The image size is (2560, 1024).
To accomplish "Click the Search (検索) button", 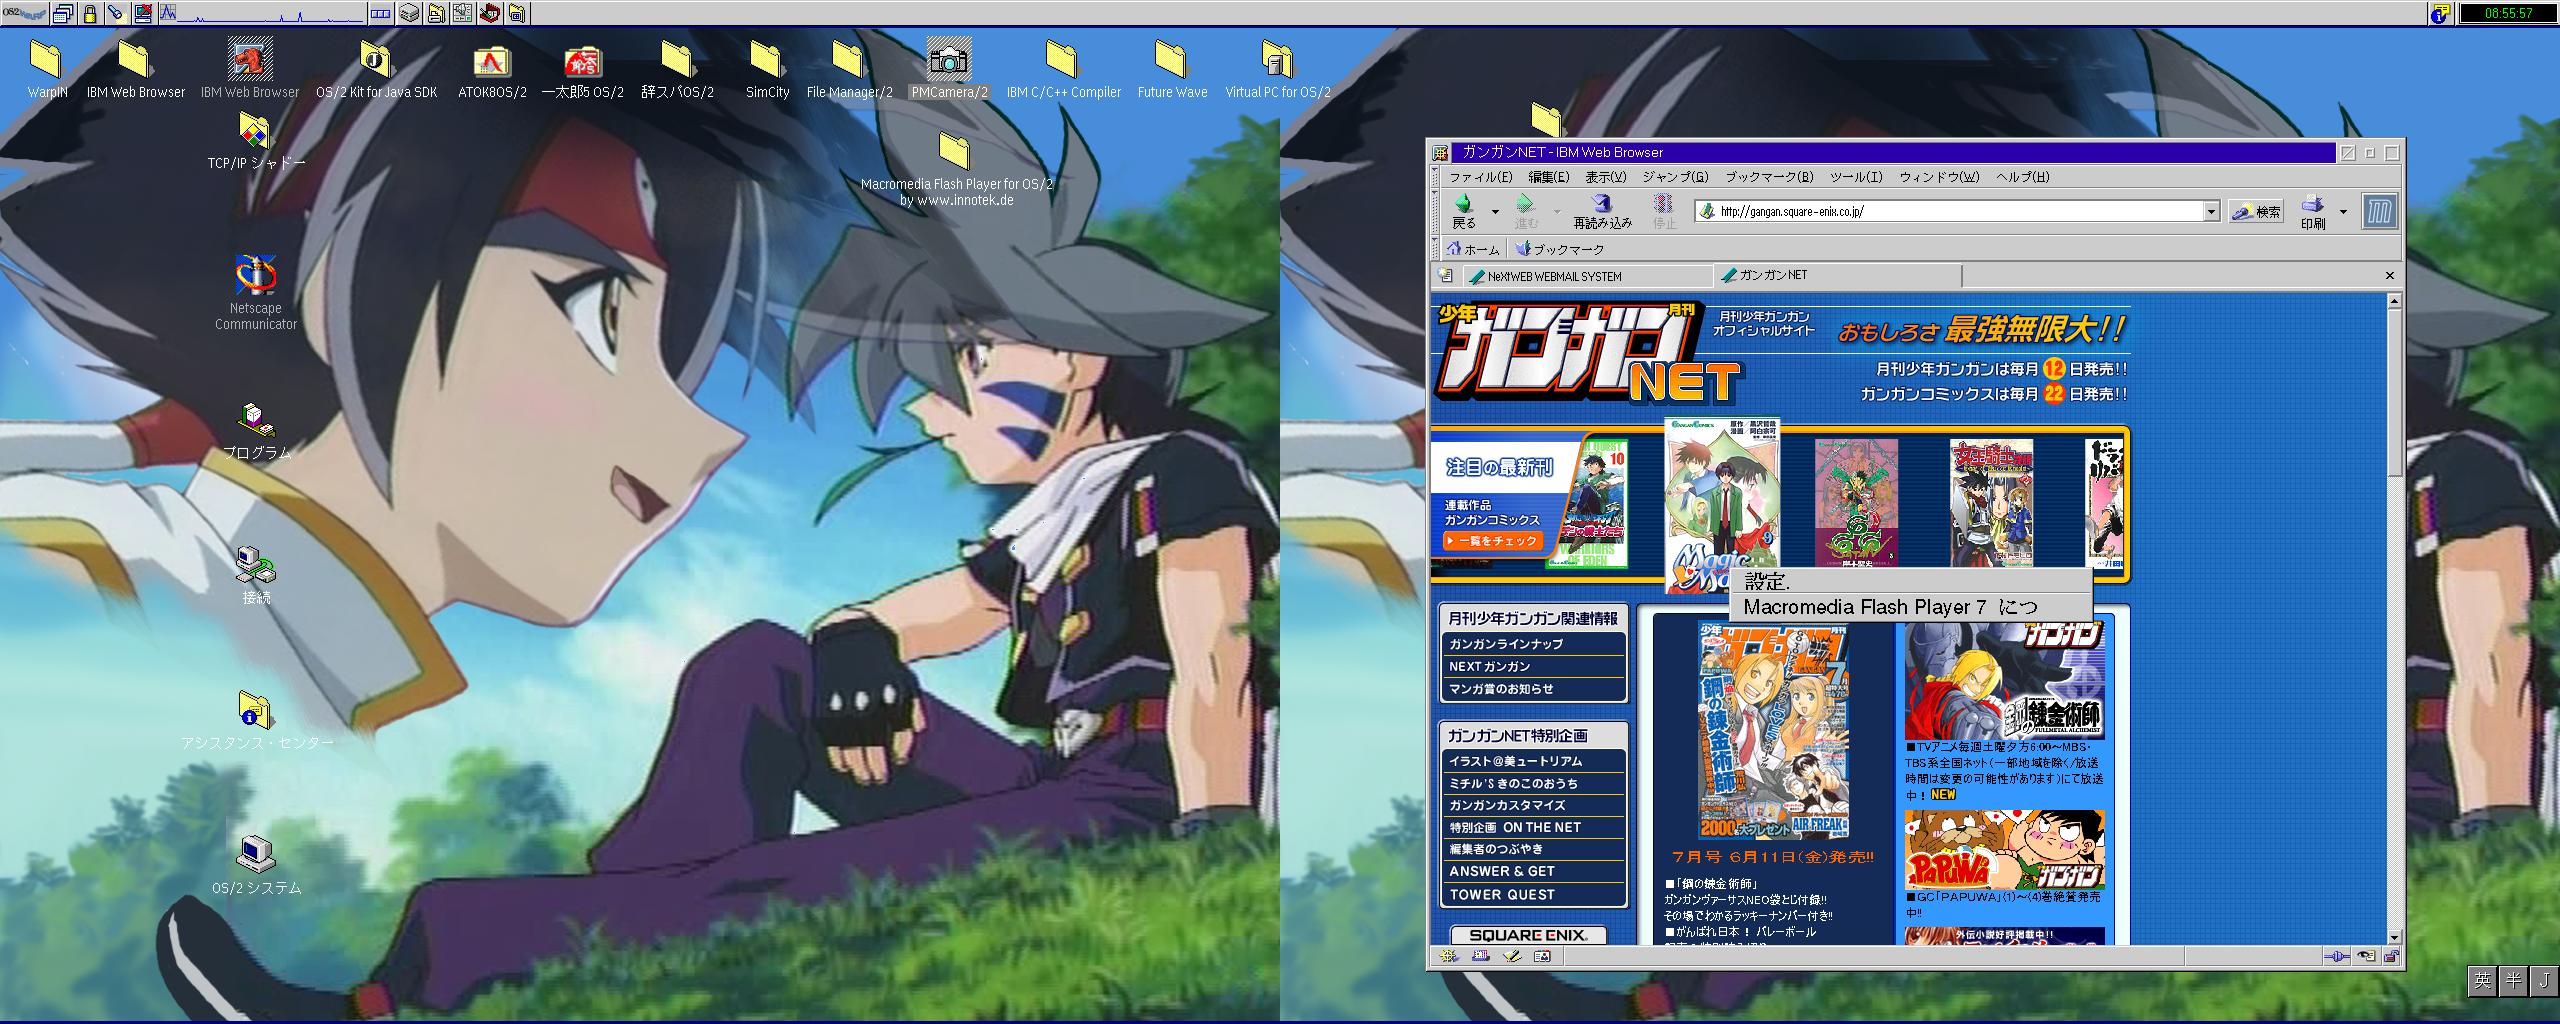I will (2257, 212).
